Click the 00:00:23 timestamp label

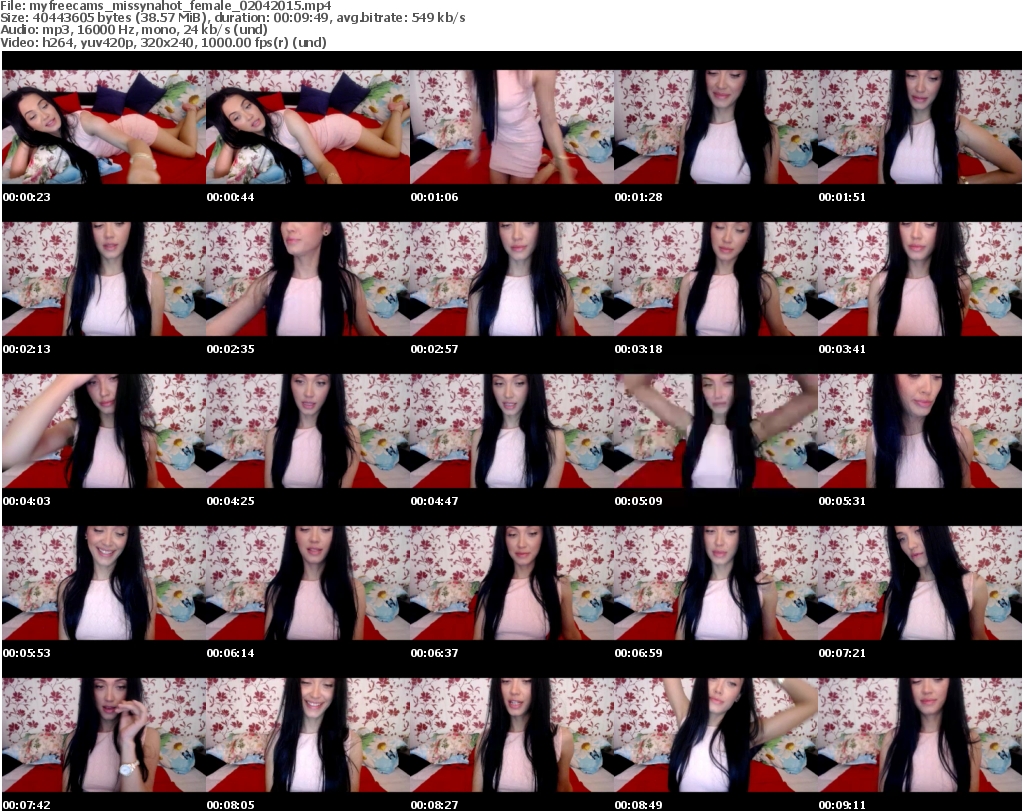tap(26, 197)
